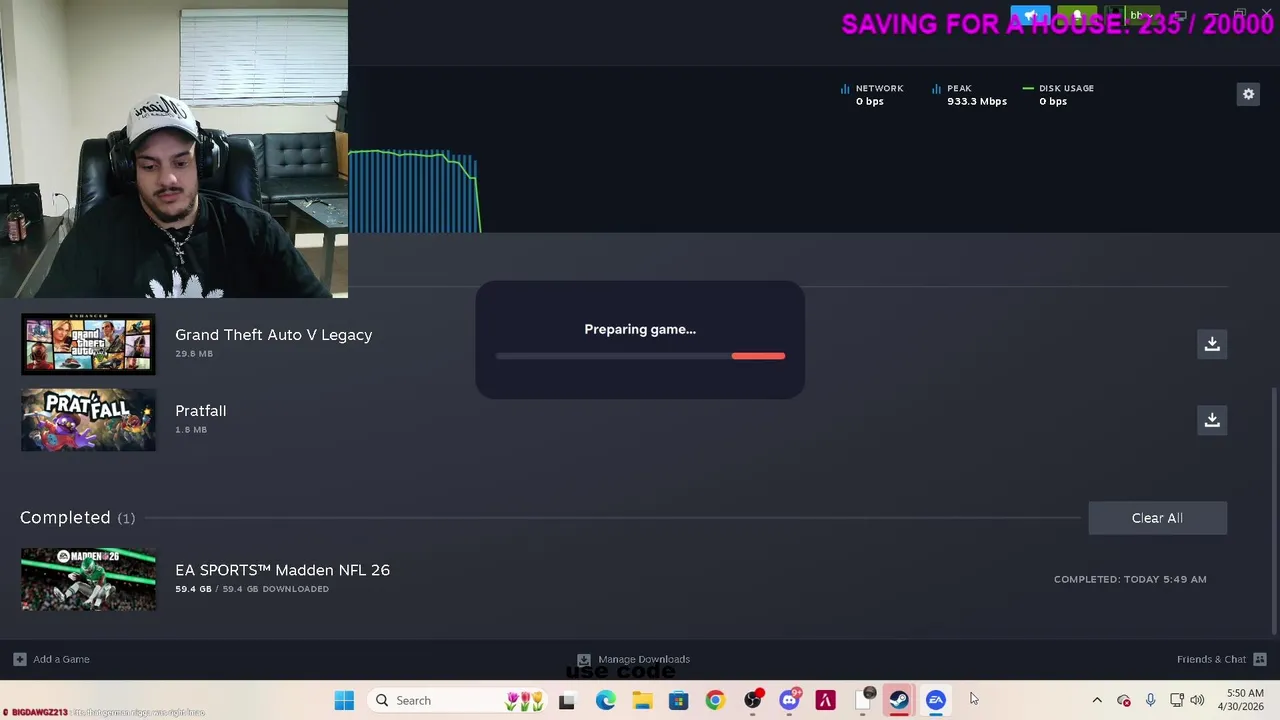
Task: Open network settings from the tray
Action: click(1177, 701)
